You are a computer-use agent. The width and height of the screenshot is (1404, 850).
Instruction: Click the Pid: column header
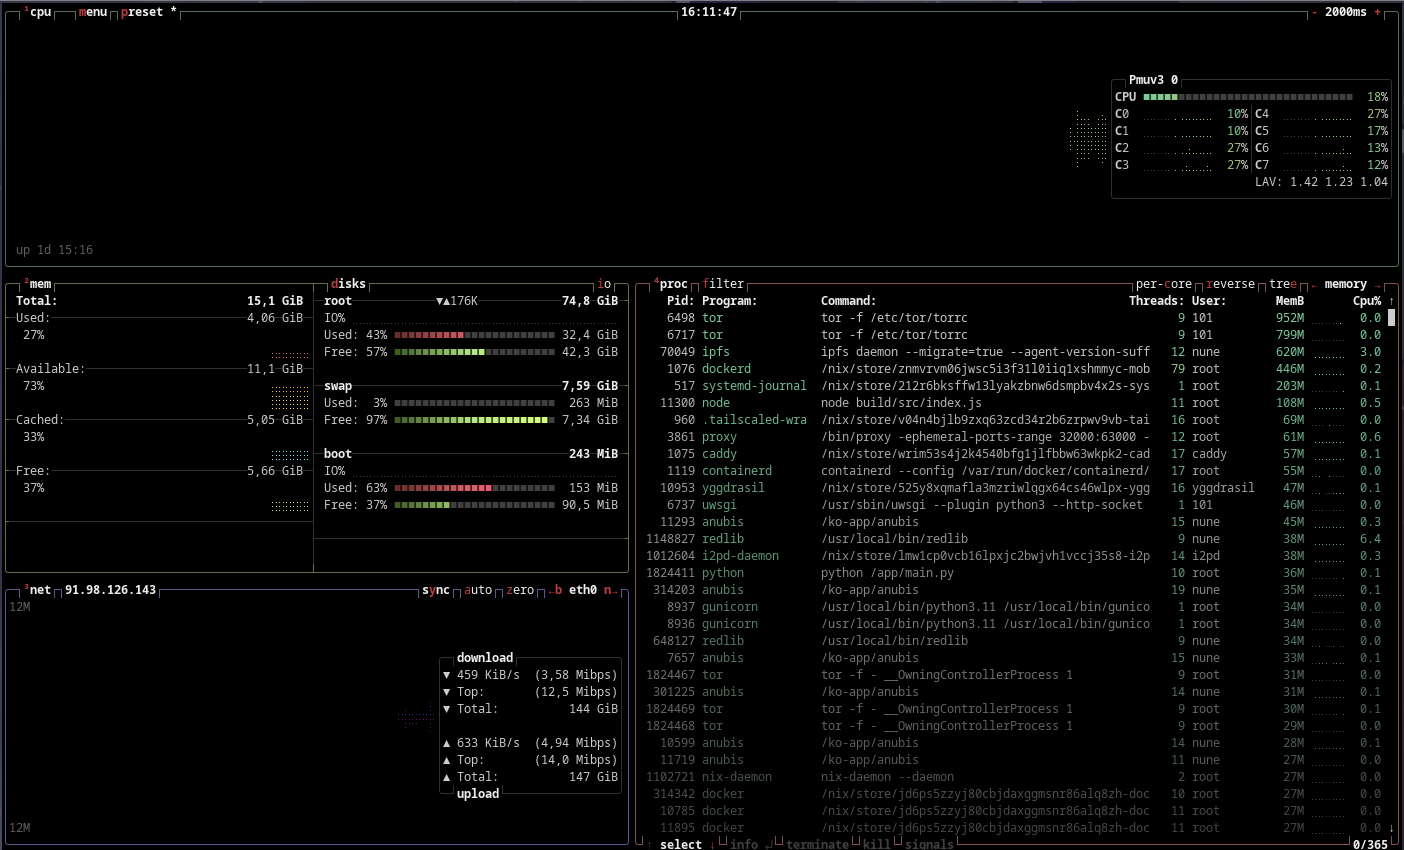tap(681, 301)
